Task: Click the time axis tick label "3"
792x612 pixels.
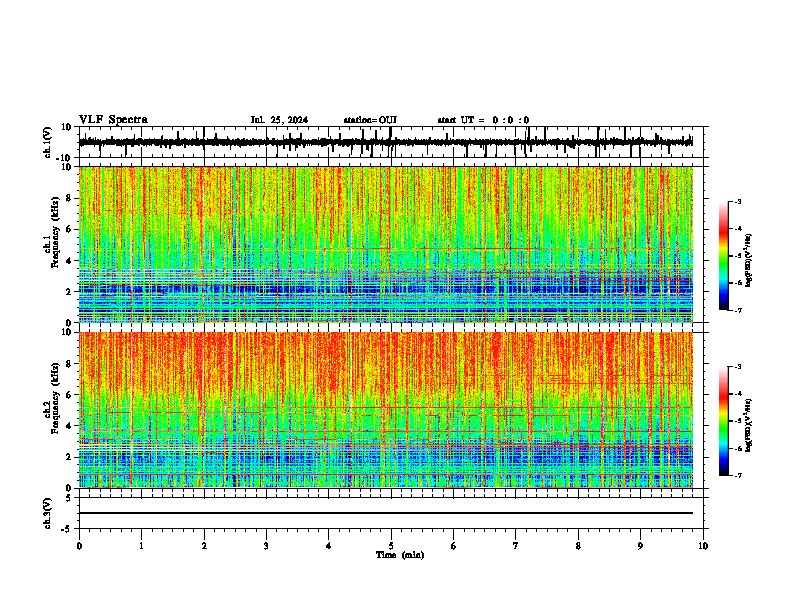Action: [266, 546]
